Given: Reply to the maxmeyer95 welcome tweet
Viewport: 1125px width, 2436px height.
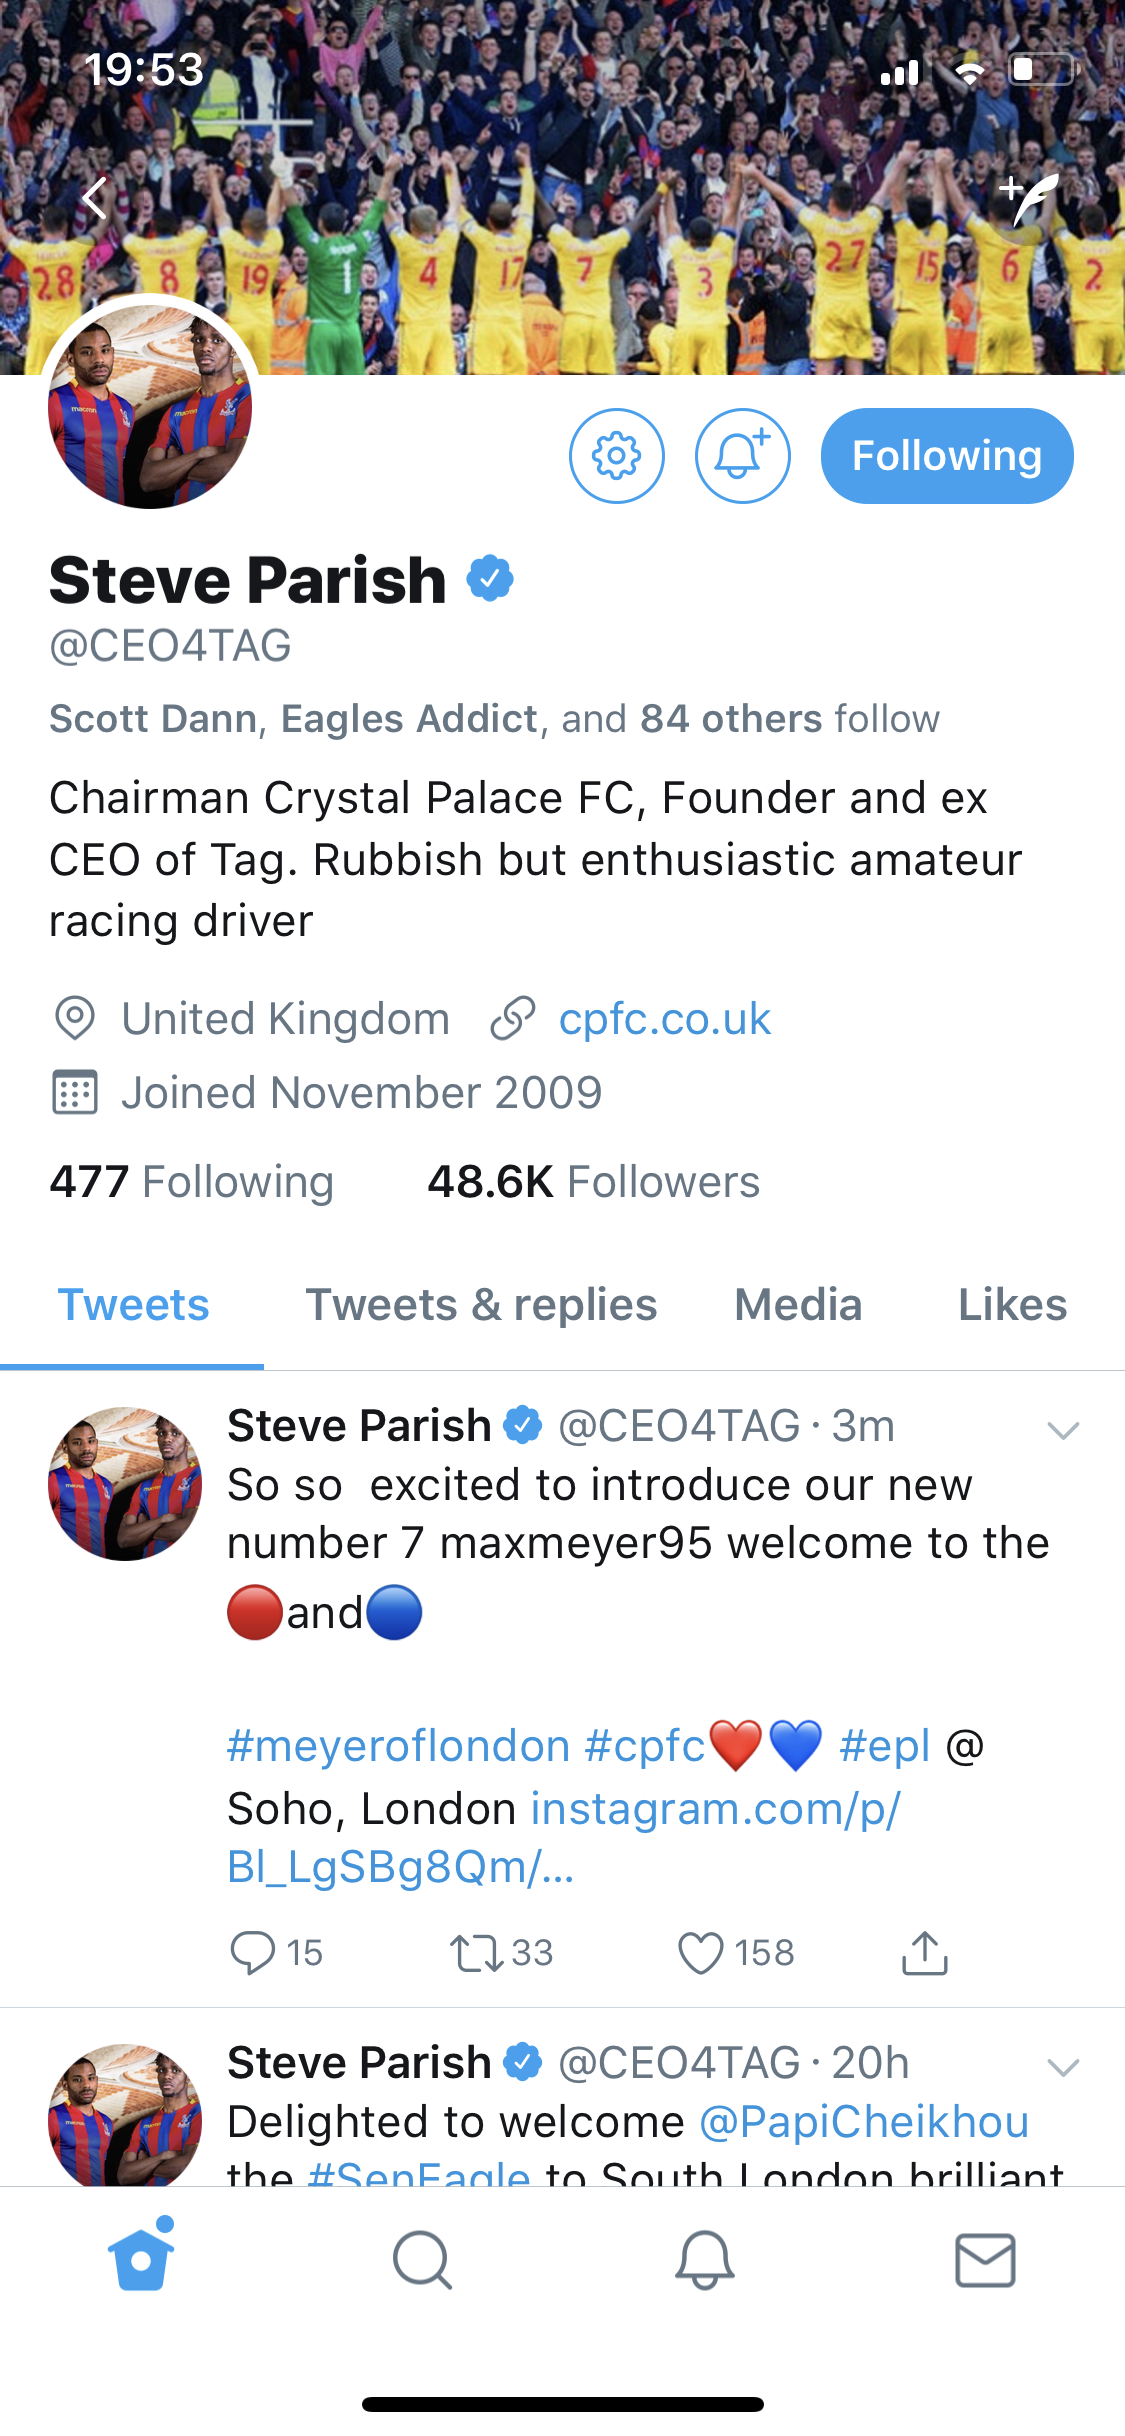Looking at the screenshot, I should 253,1953.
